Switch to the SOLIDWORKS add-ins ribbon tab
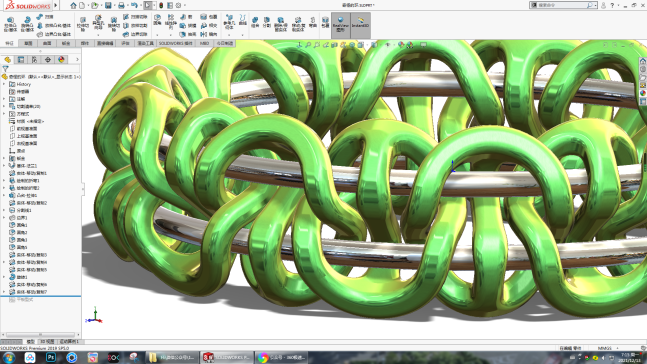647x364 pixels. click(176, 43)
